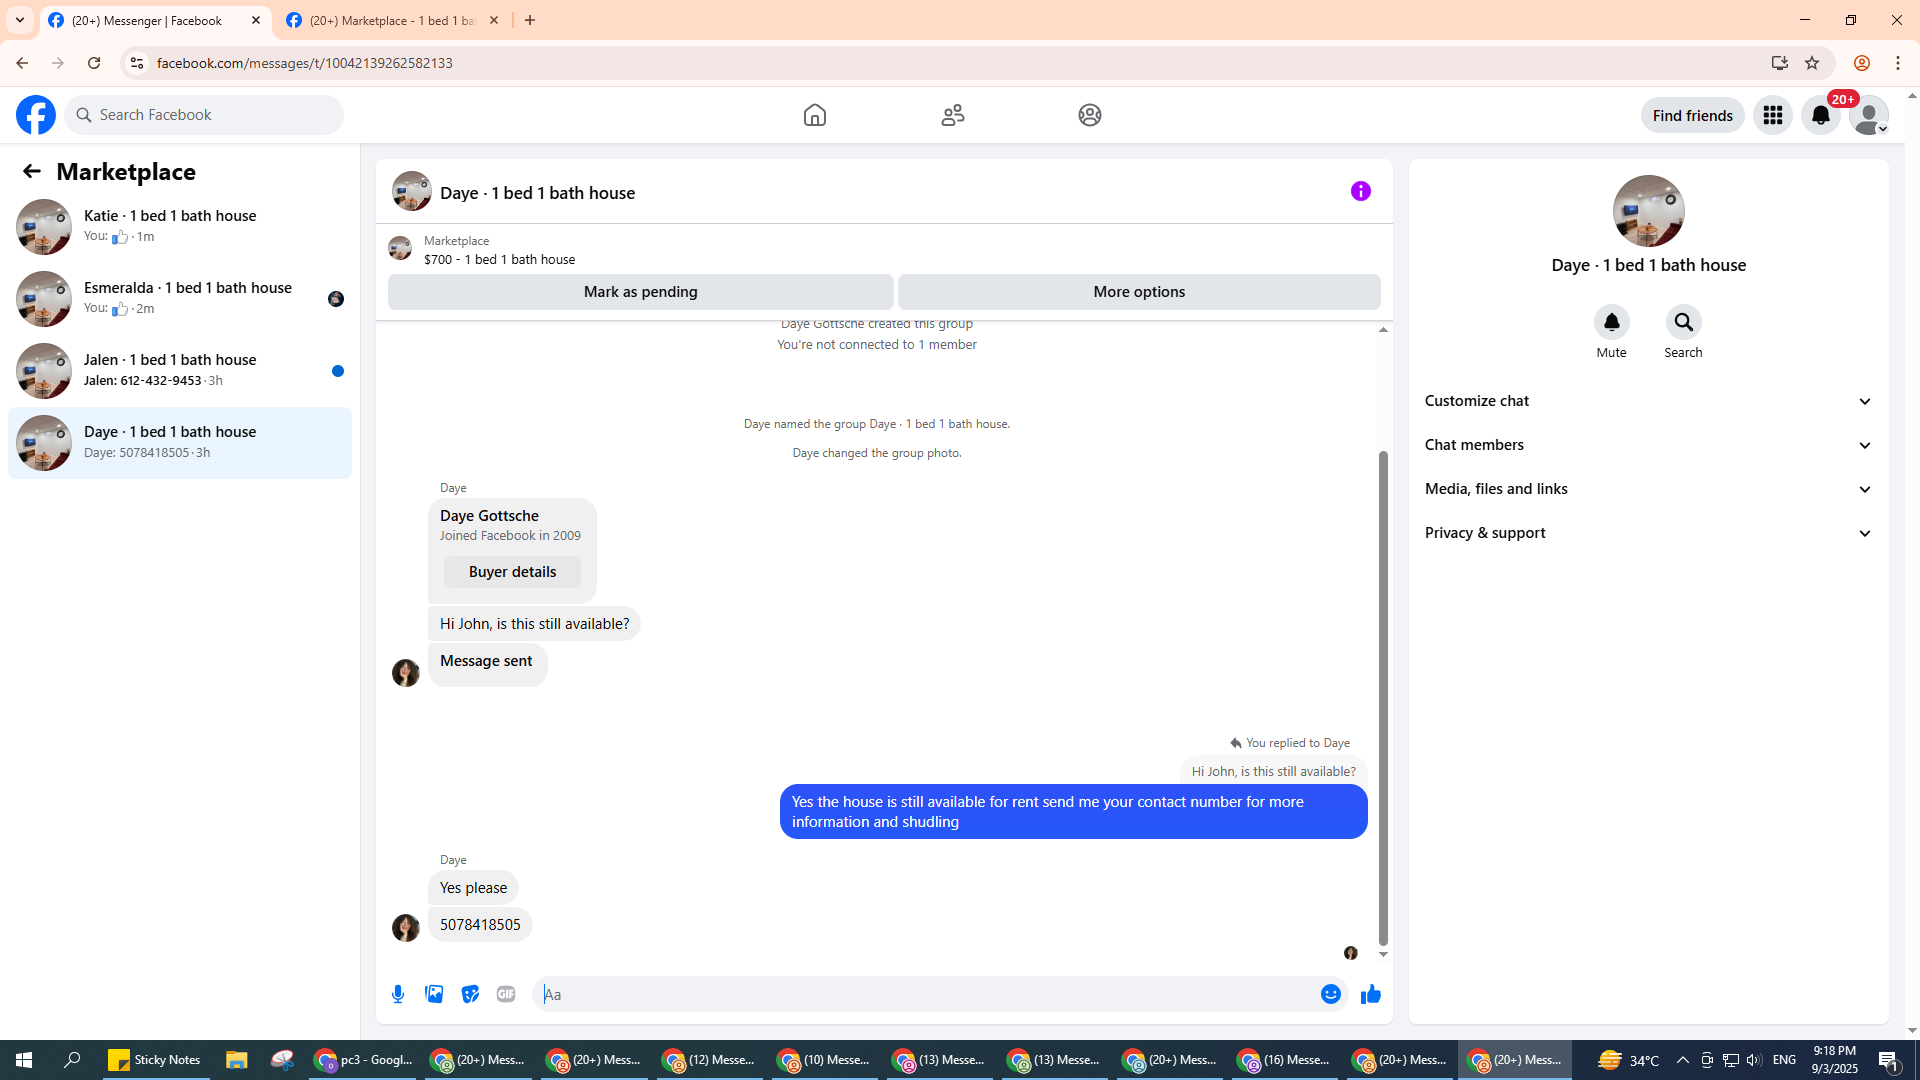Click the 'Hi John, is this still available?' message from Daye
Image resolution: width=1920 pixels, height=1080 pixels.
tap(534, 624)
